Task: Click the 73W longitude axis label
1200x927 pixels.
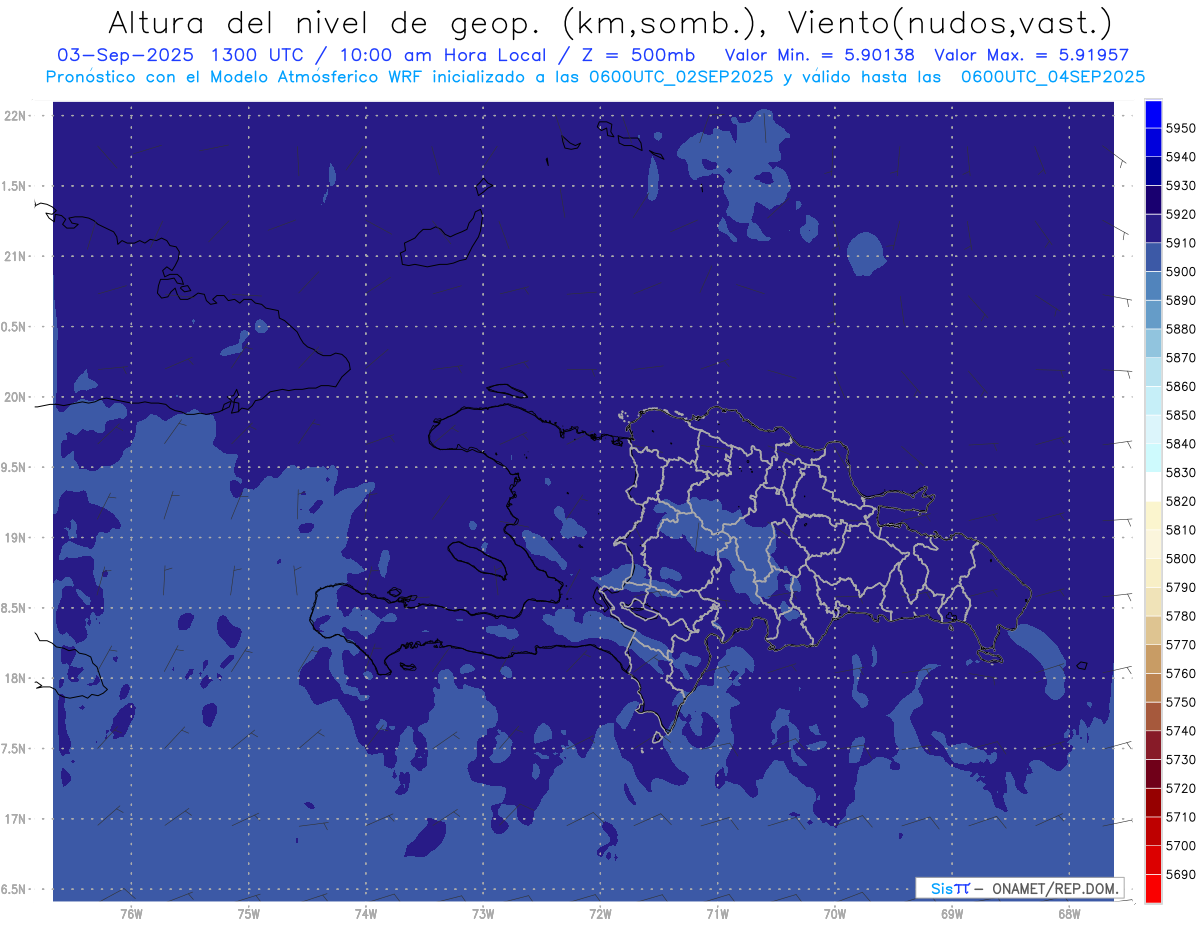Action: pyautogui.click(x=483, y=913)
